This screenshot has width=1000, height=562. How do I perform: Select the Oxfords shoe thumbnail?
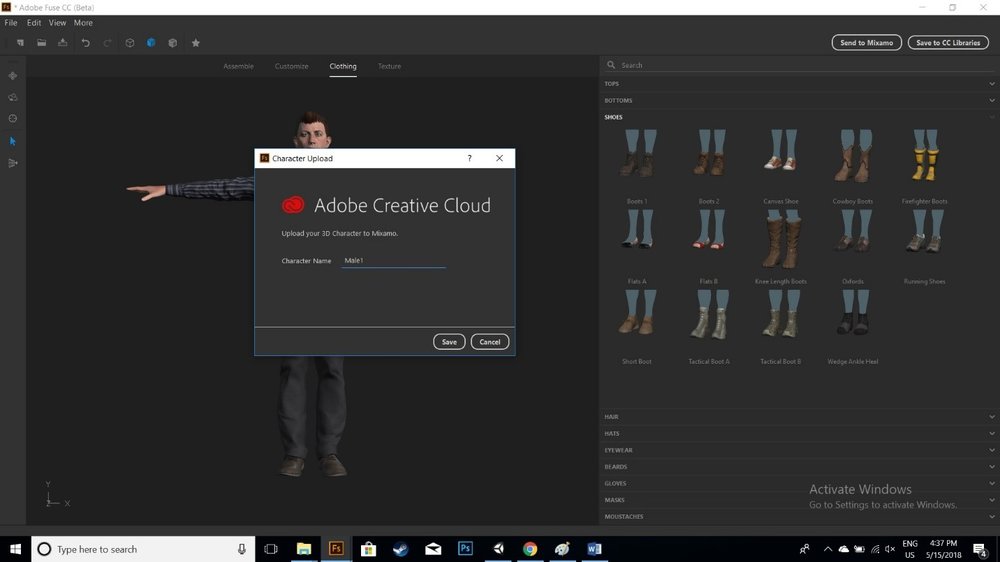853,231
